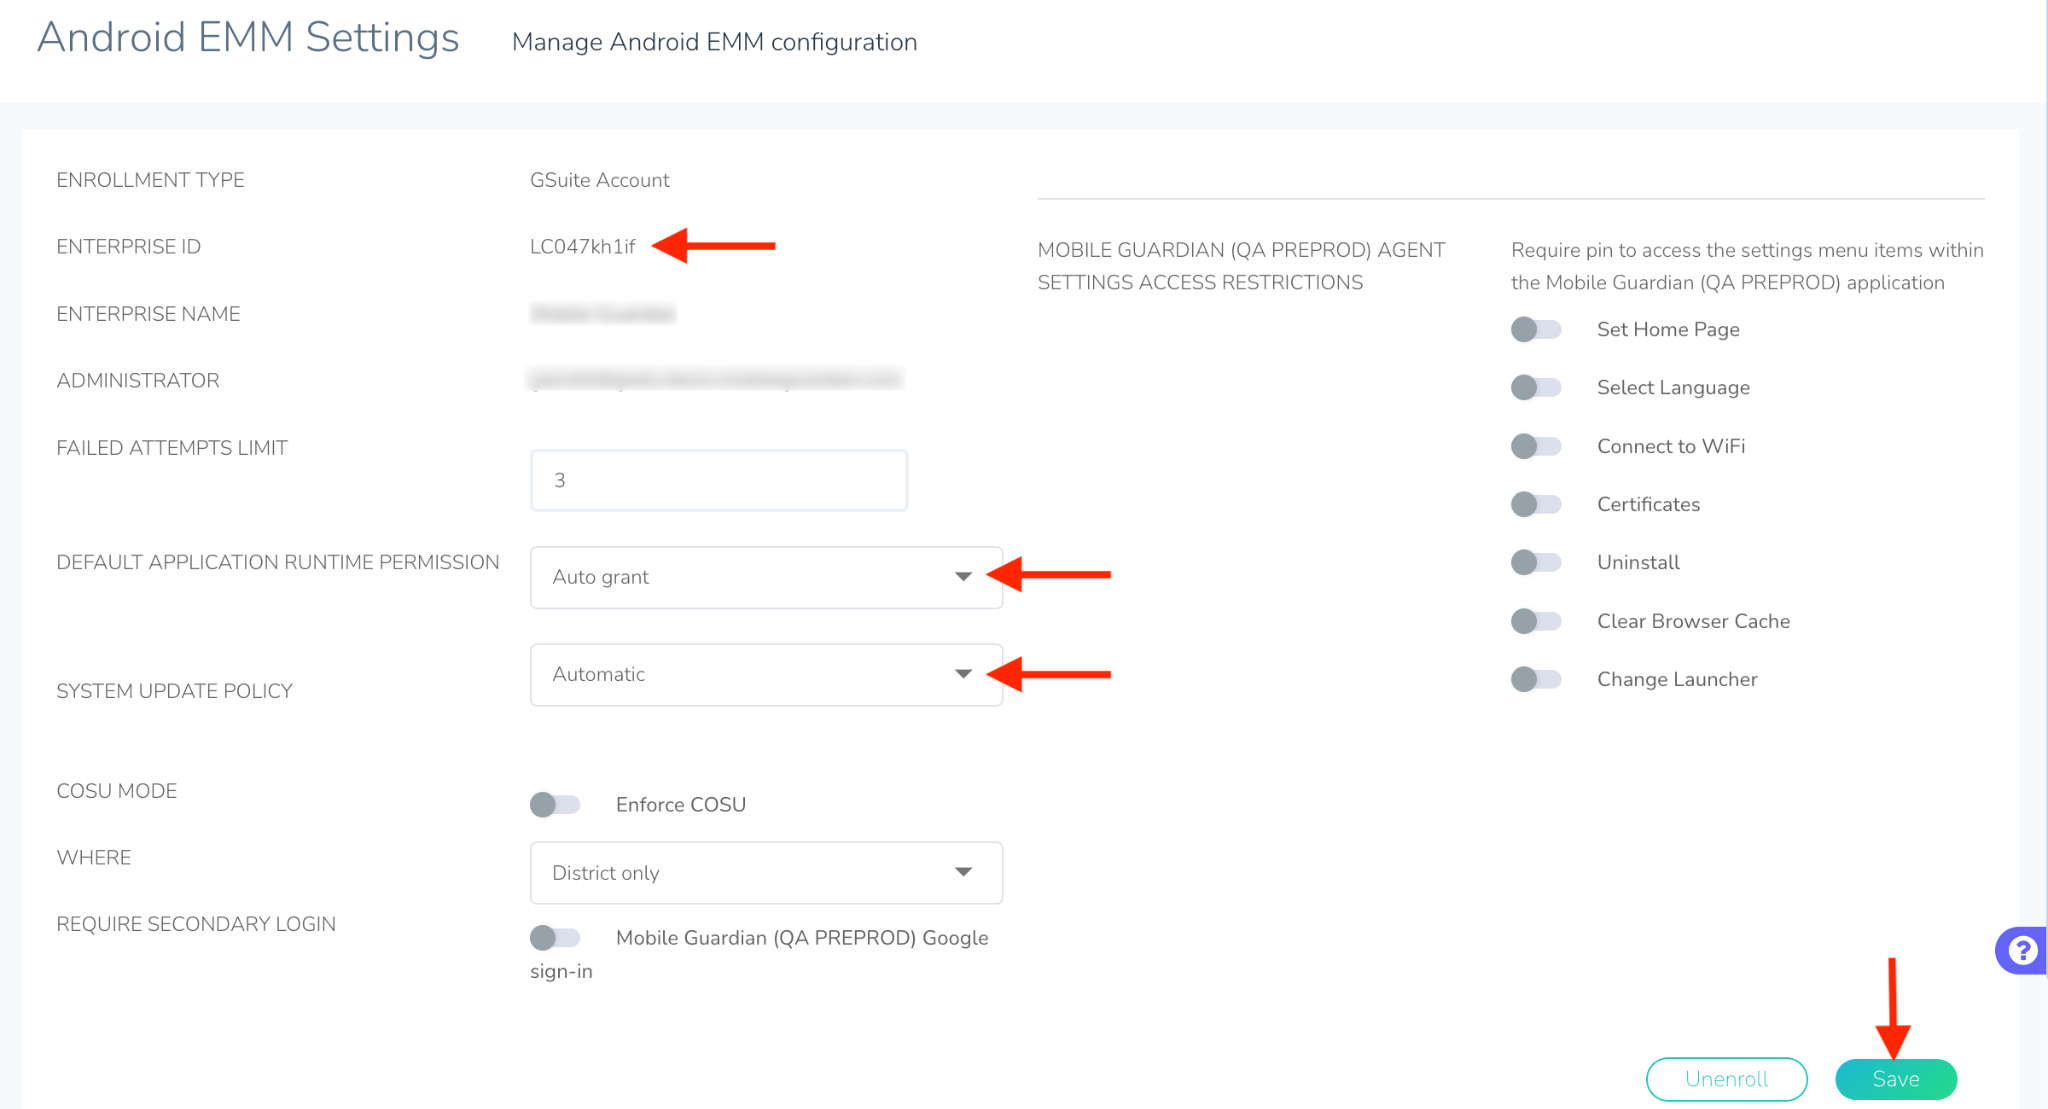Toggle Google sign-in secondary login
This screenshot has height=1109, width=2048.
pos(555,937)
